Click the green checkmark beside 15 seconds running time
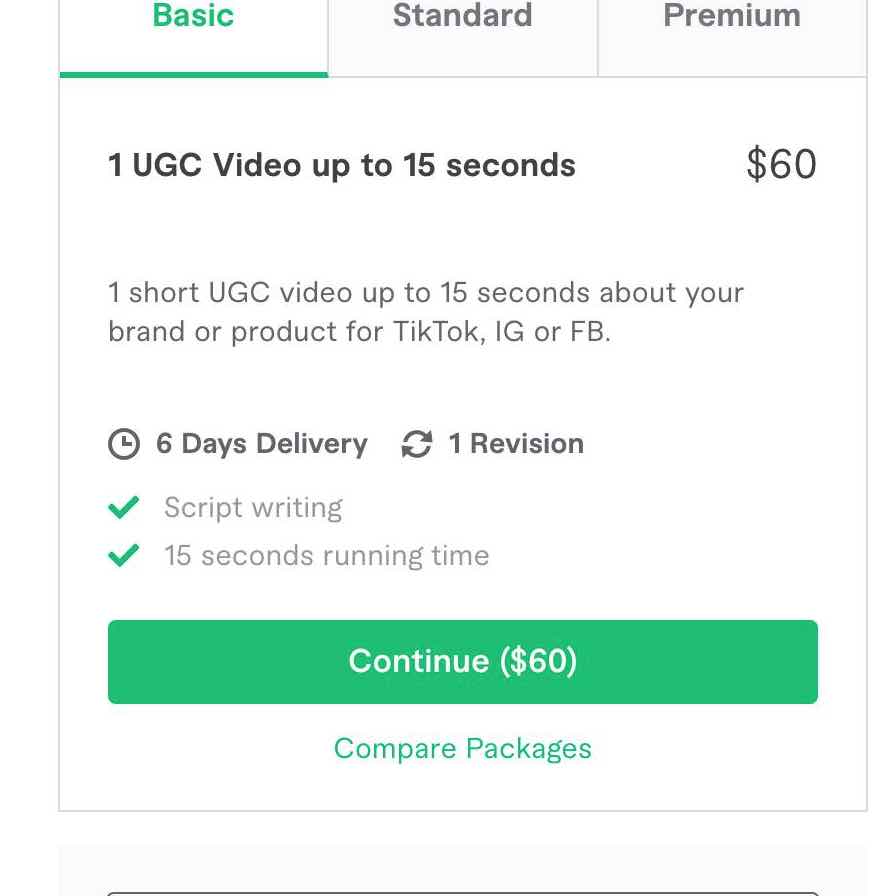 (123, 555)
